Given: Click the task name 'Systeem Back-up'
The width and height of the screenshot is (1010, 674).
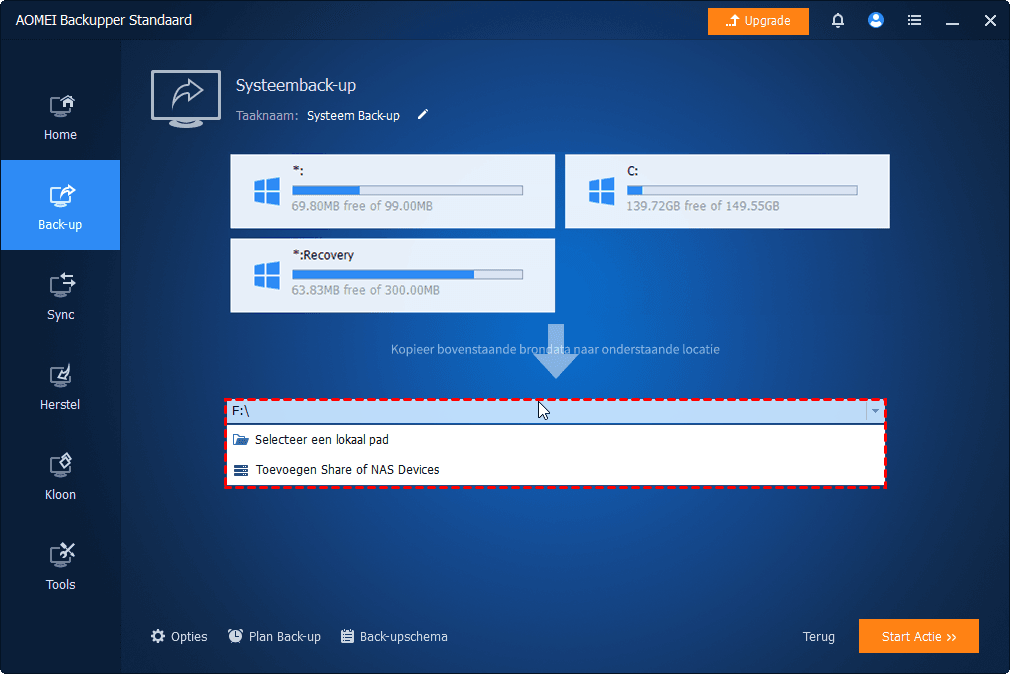Looking at the screenshot, I should pos(353,115).
